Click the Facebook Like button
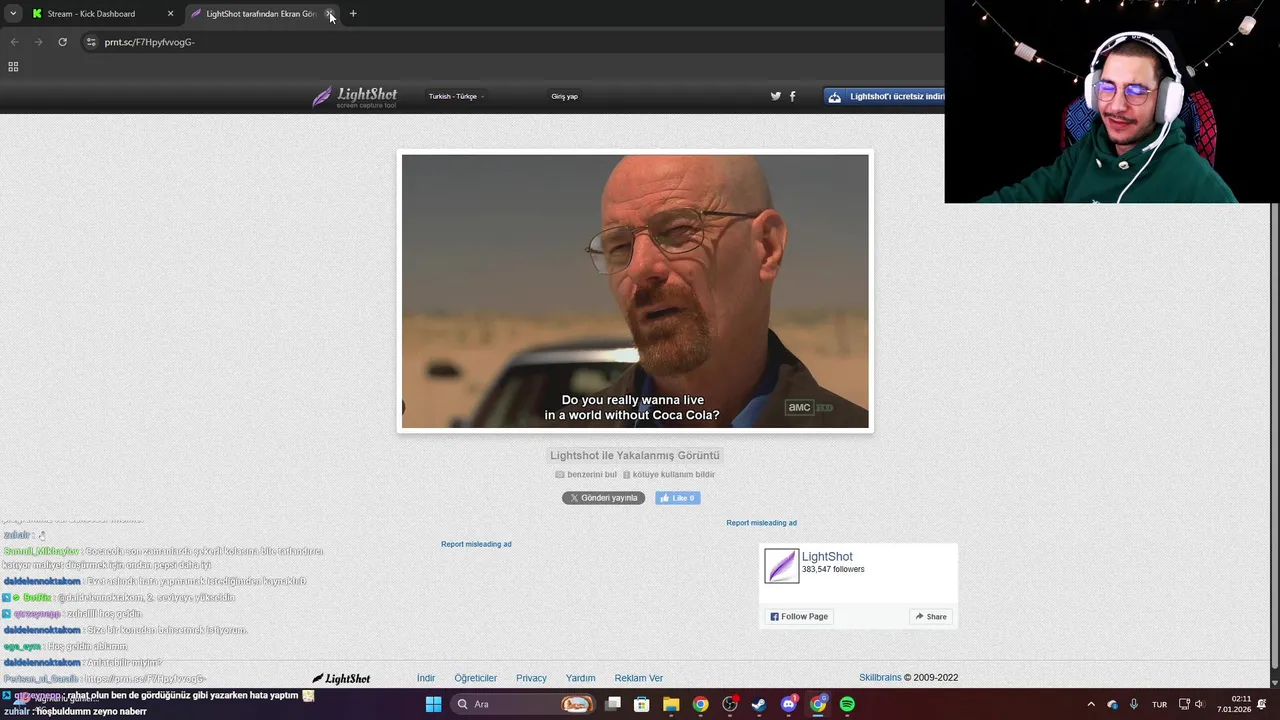1280x720 pixels. click(677, 498)
